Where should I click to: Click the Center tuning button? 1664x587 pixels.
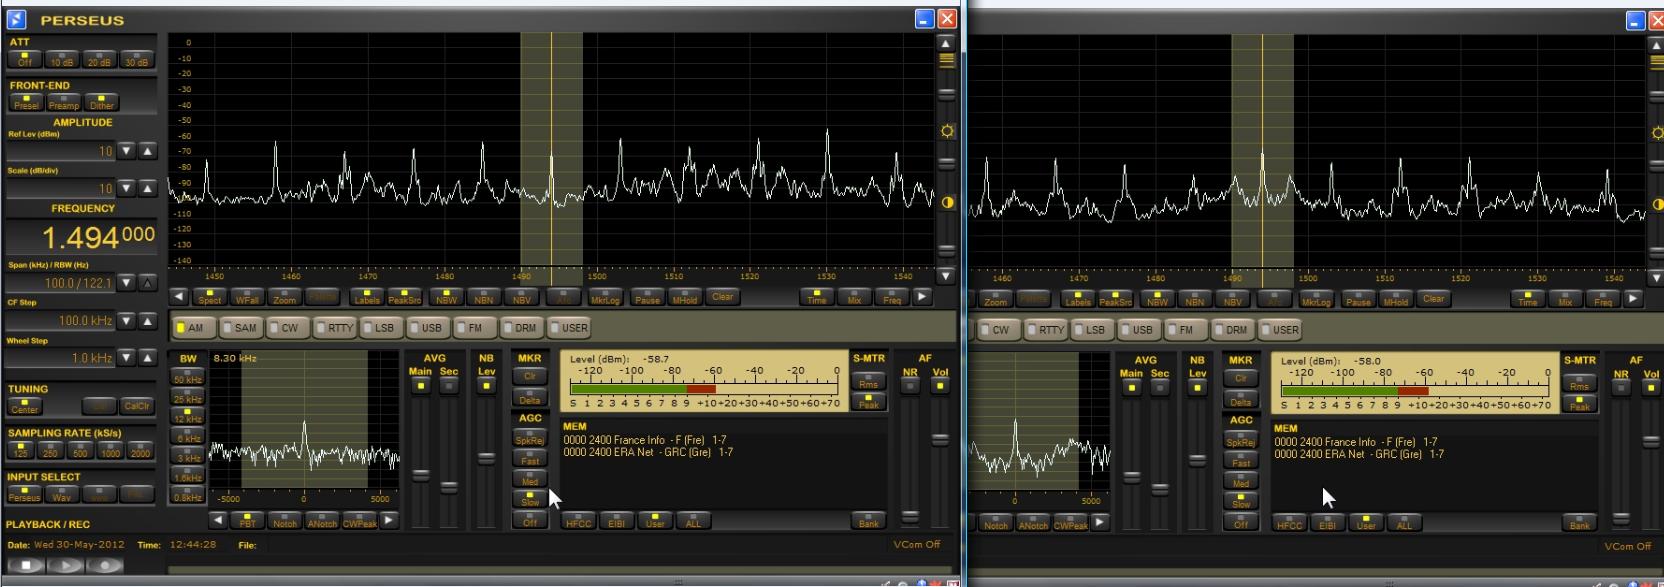[25, 406]
